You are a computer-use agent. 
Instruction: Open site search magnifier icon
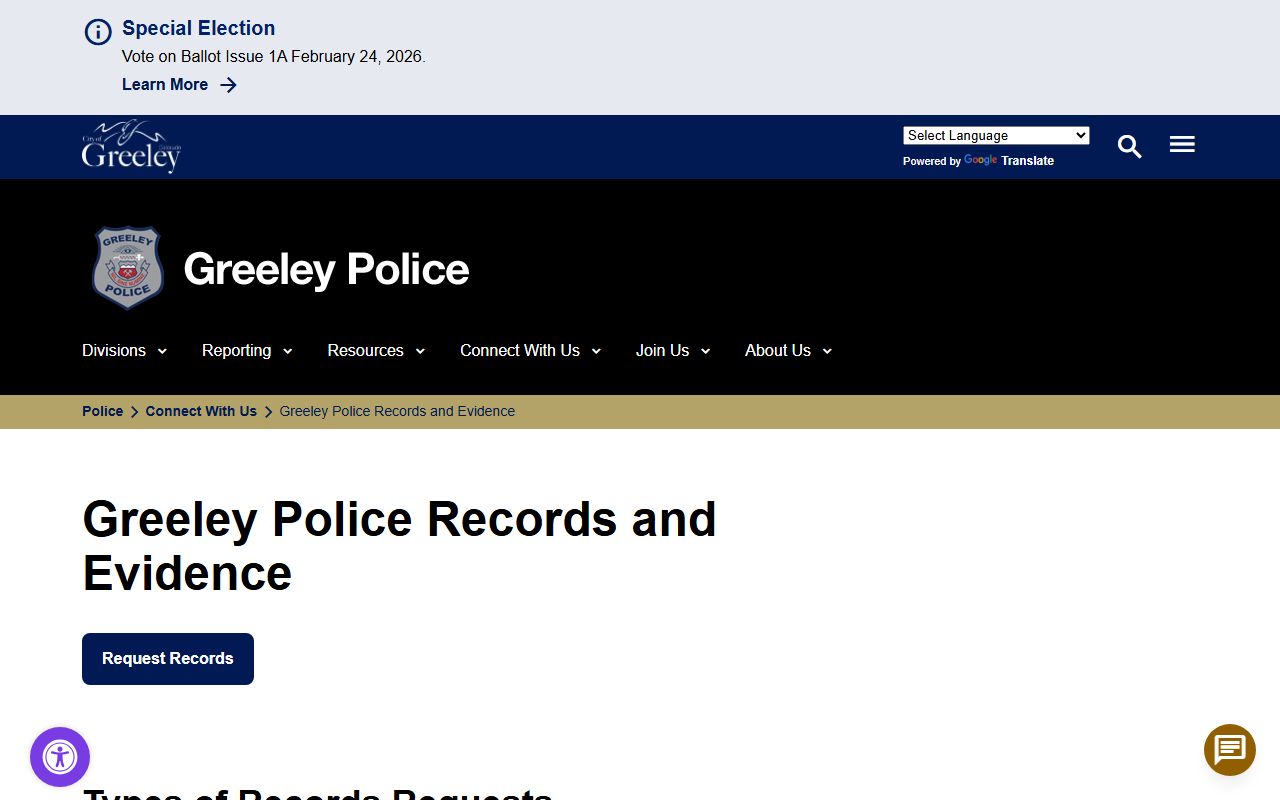1130,147
